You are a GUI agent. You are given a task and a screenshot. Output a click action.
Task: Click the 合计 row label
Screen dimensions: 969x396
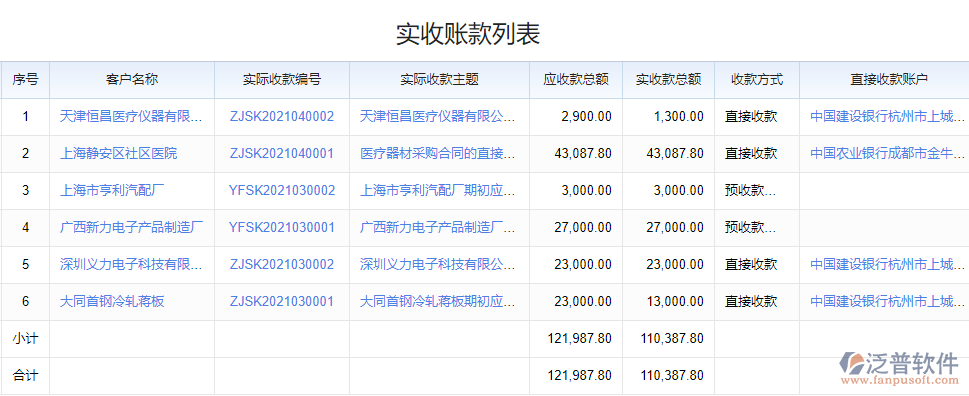coord(25,376)
